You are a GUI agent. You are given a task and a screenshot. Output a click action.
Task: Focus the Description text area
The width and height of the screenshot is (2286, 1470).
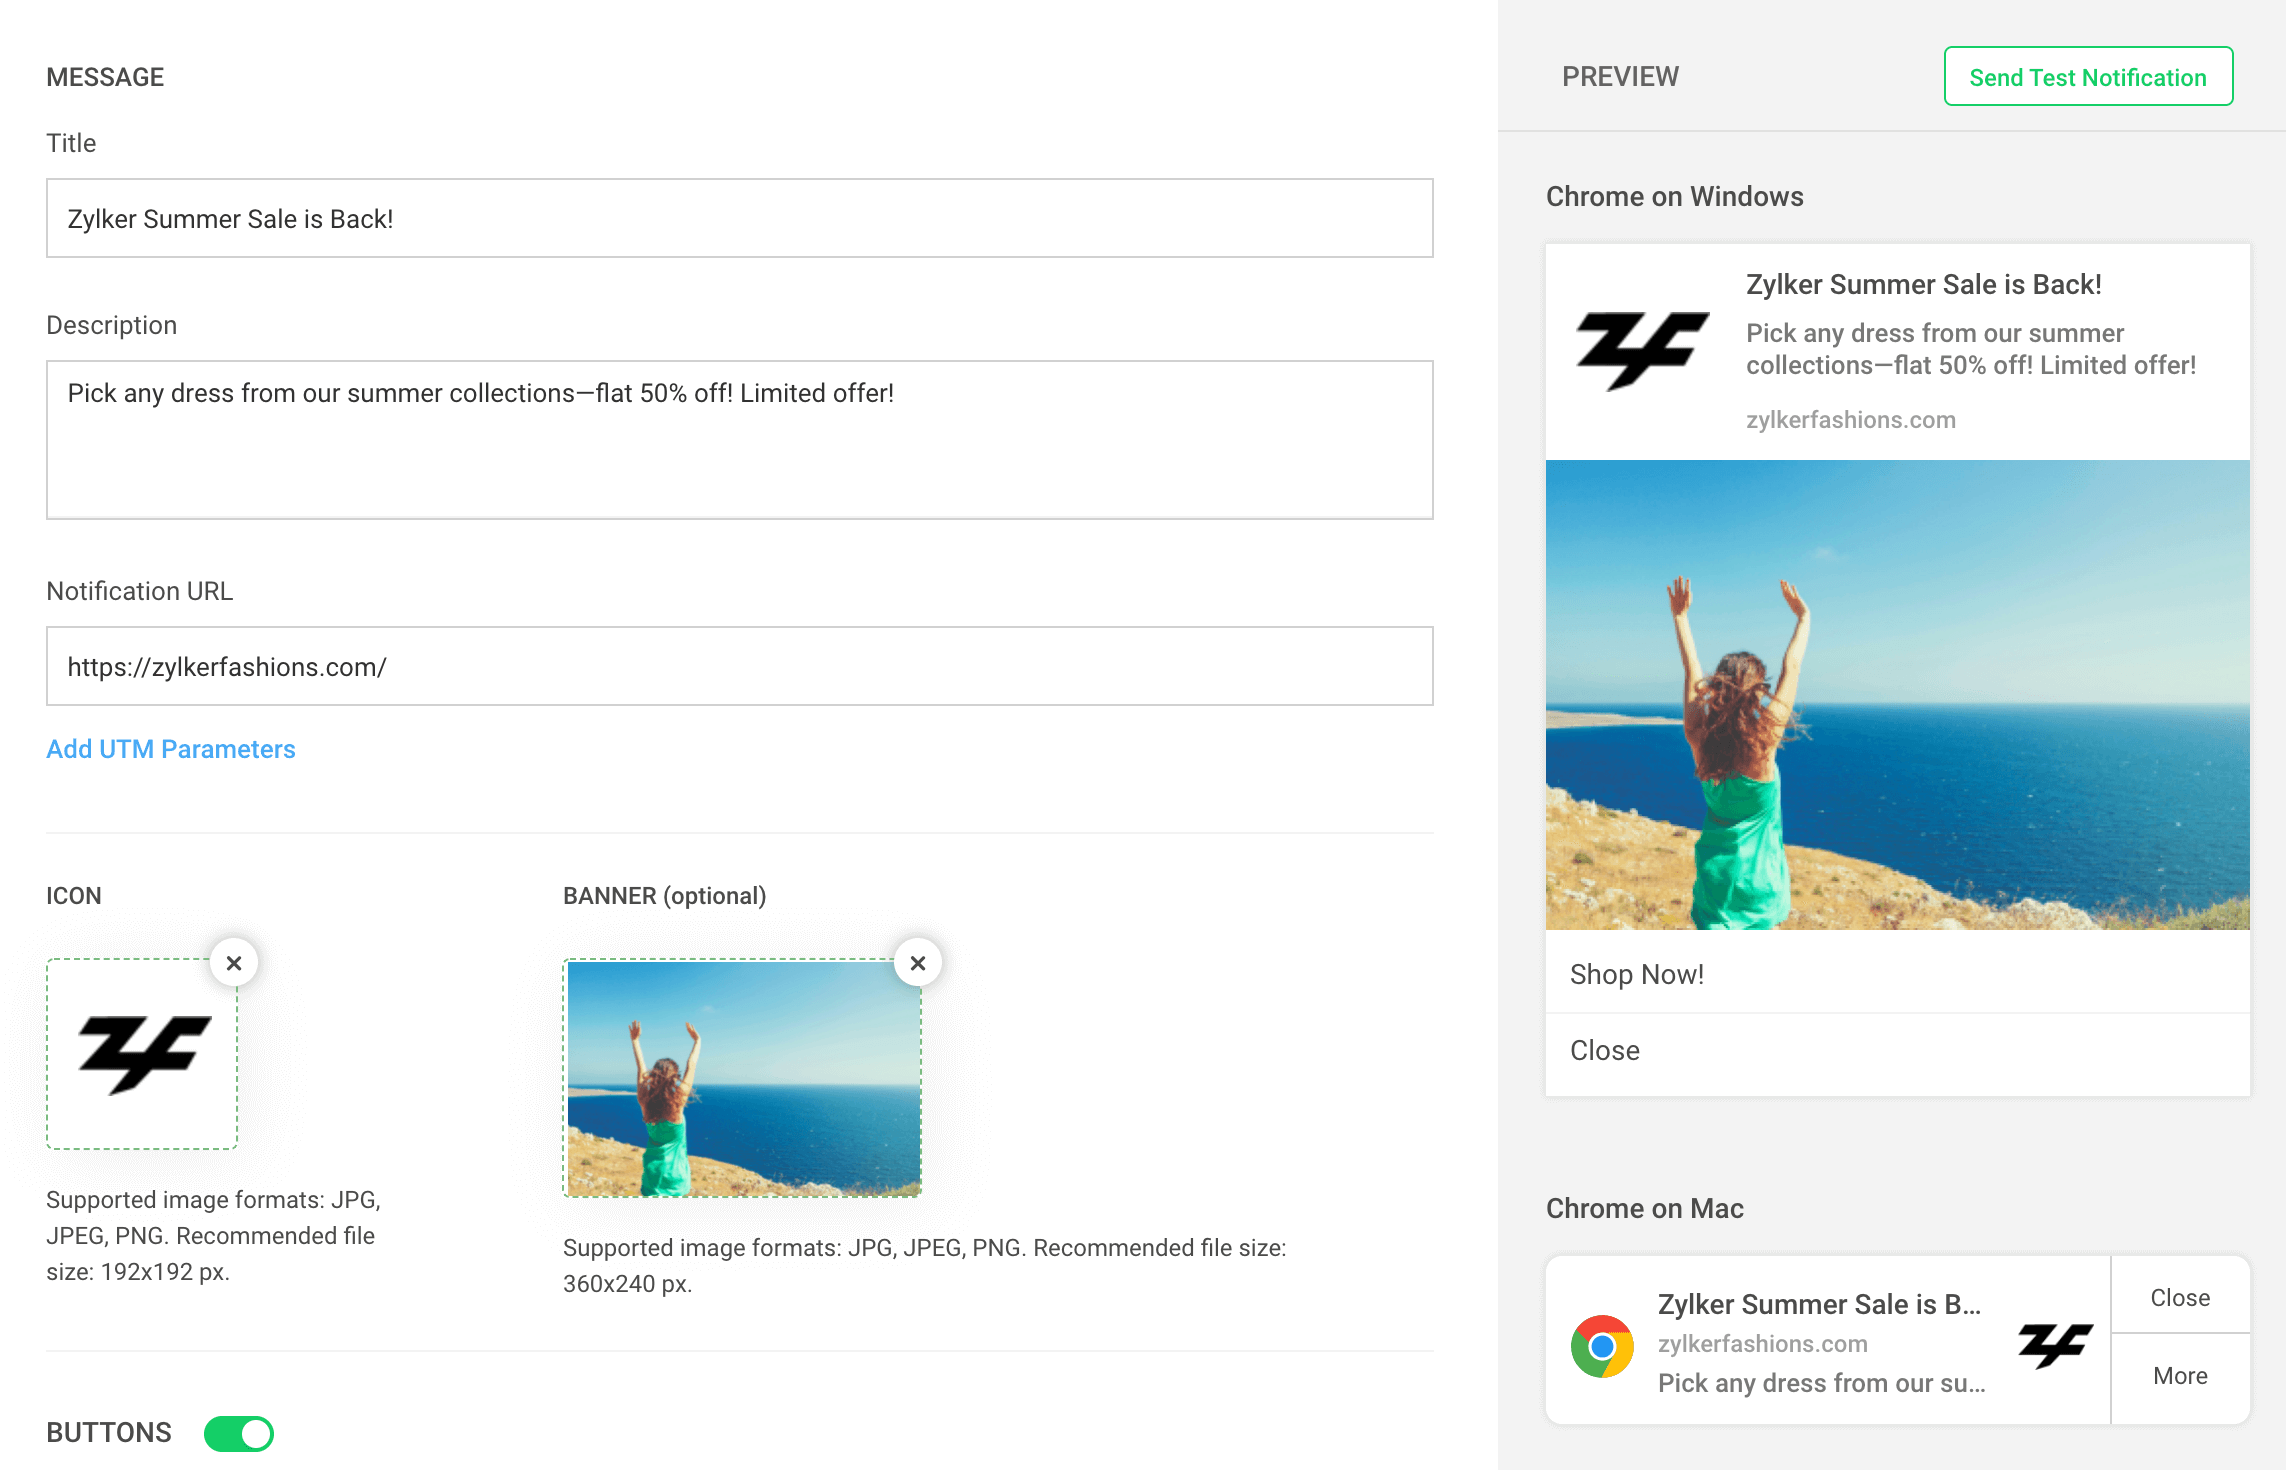(x=739, y=440)
